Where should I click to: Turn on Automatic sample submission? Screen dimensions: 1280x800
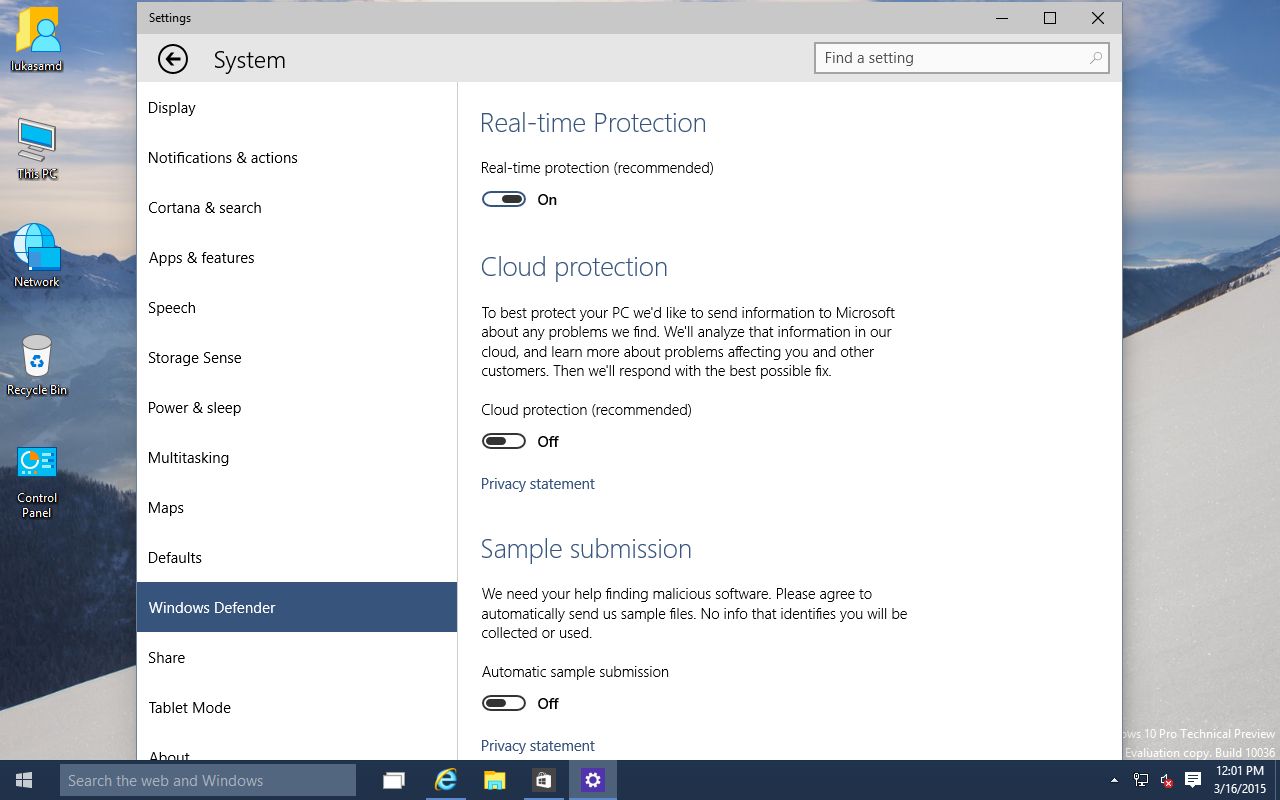click(x=504, y=703)
